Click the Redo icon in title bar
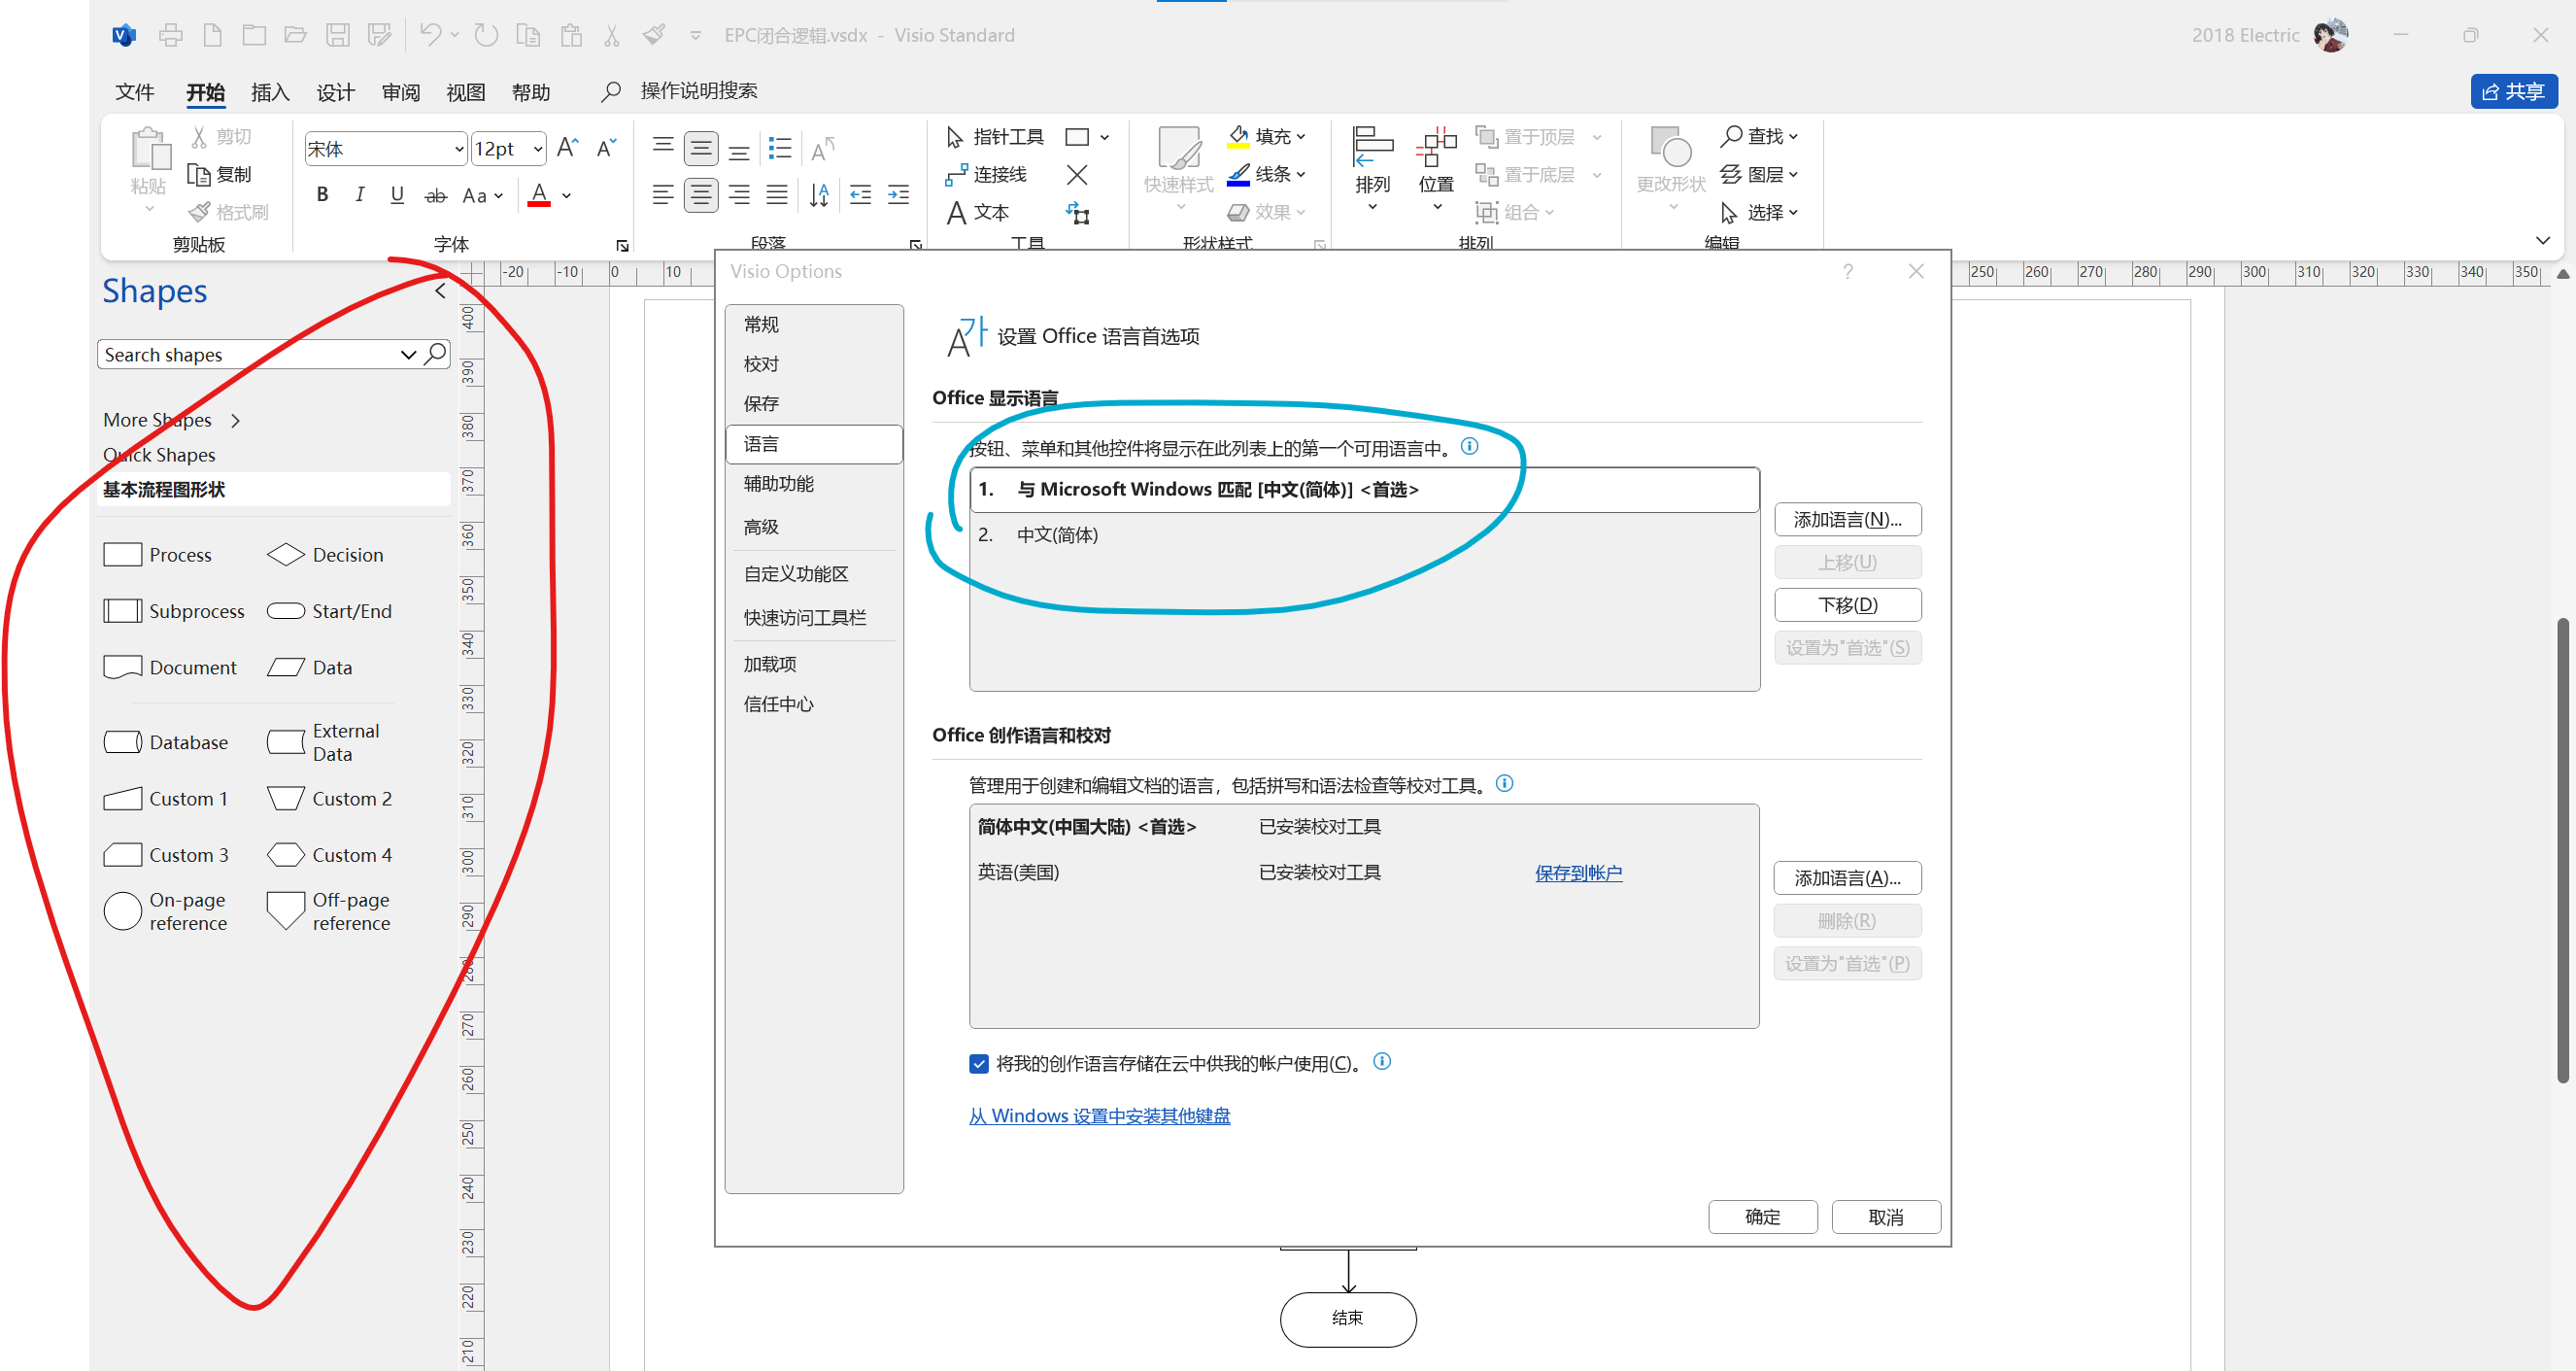Viewport: 2576px width, 1371px height. click(486, 35)
